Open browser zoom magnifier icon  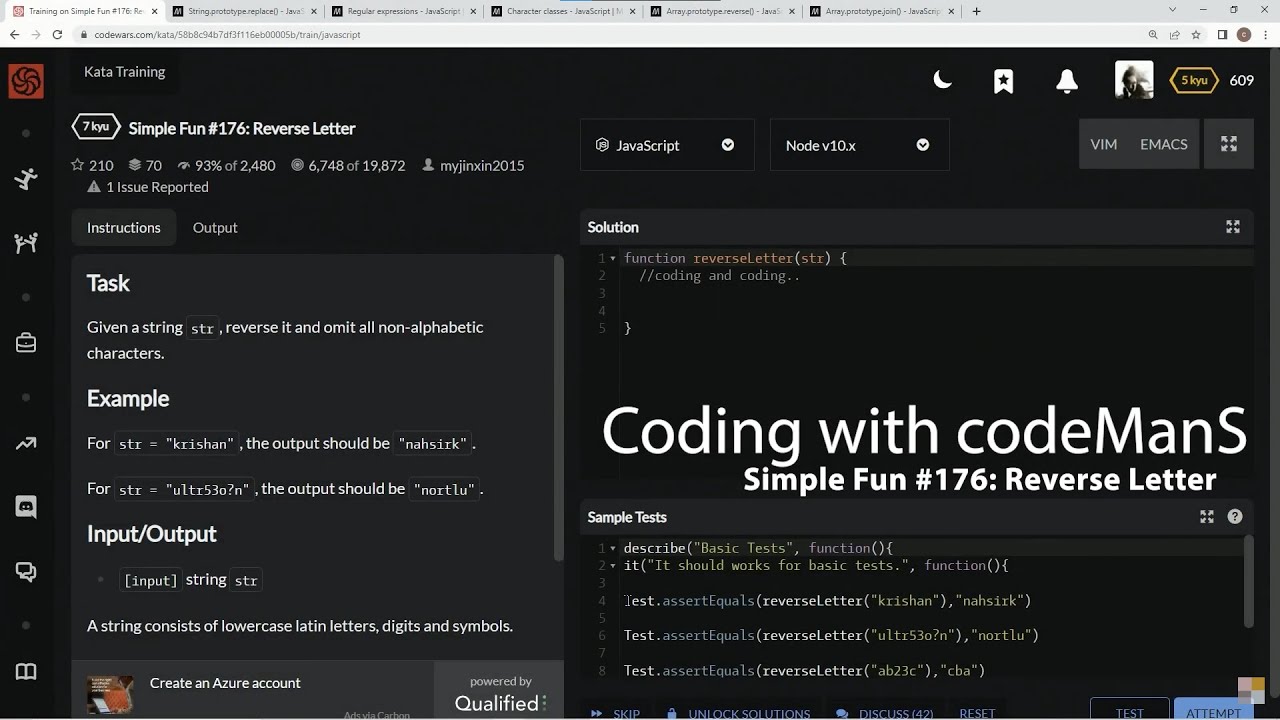[1153, 34]
